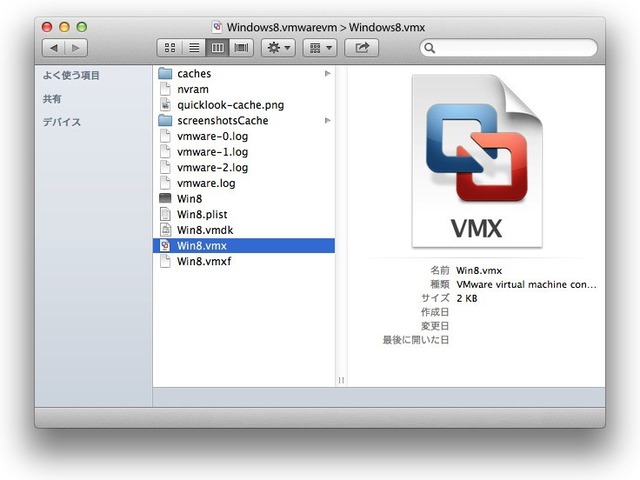Click the window title Windows8.vmx text
This screenshot has width=640, height=480.
click(x=387, y=27)
